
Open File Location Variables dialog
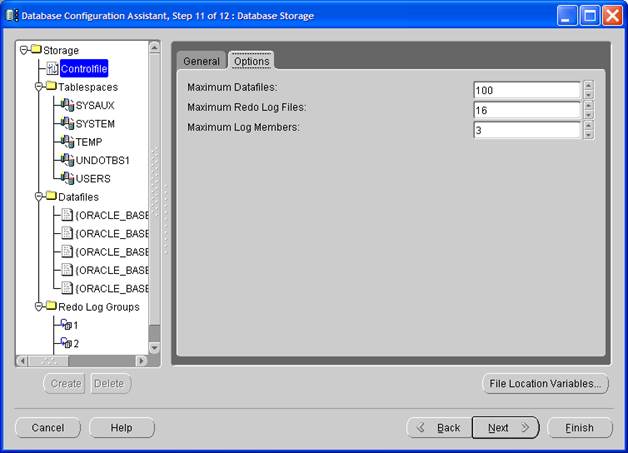545,384
